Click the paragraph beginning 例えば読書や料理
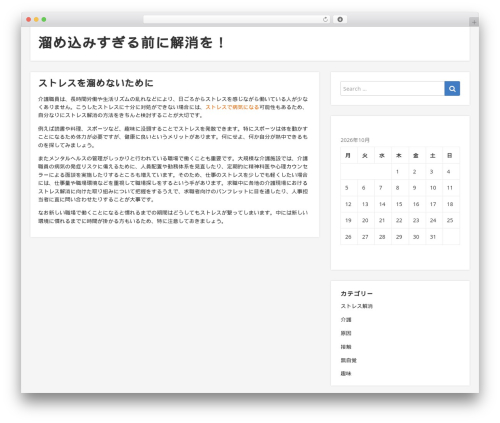The image size is (500, 423). (173, 137)
